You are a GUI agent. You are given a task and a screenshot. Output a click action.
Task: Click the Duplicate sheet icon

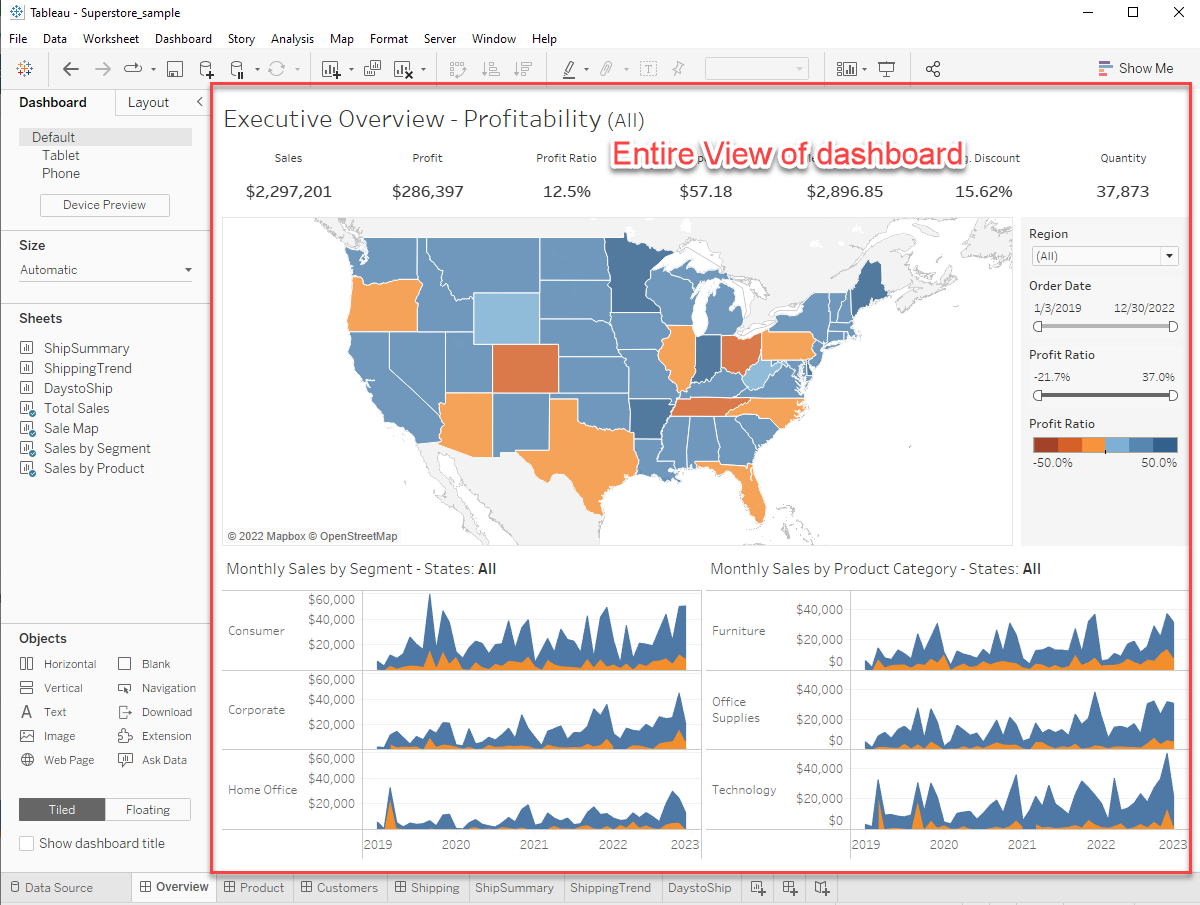(372, 69)
